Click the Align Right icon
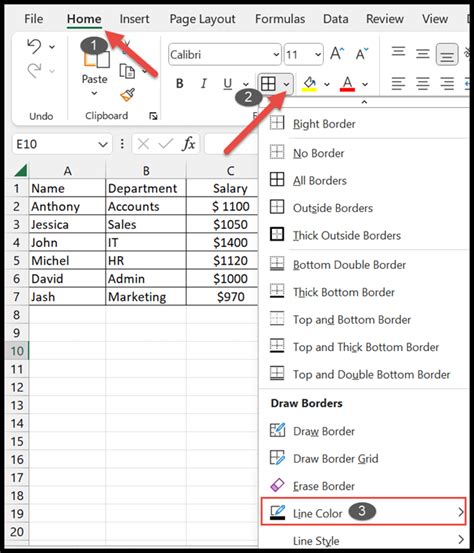The width and height of the screenshot is (474, 553). [x=447, y=84]
